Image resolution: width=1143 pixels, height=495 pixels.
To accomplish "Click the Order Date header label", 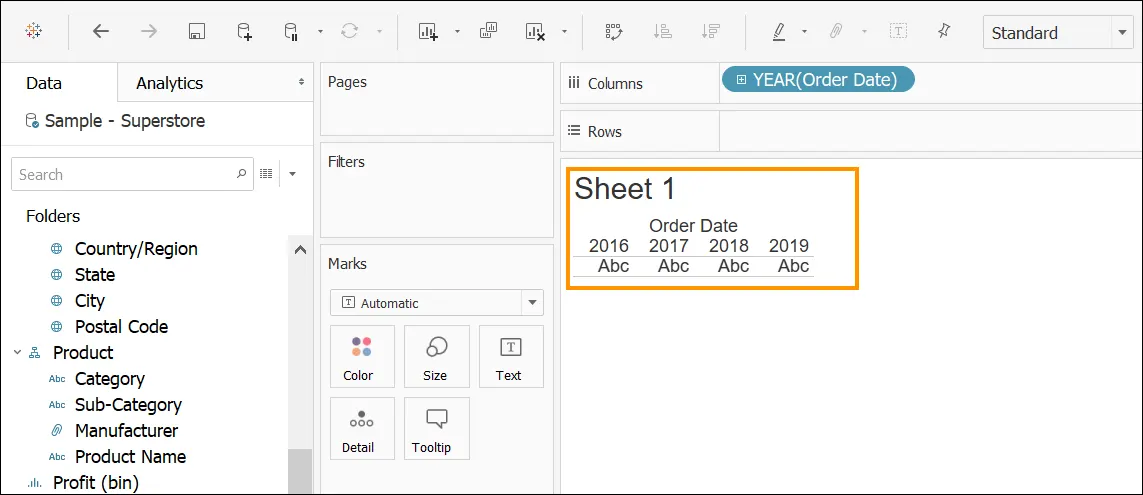I will pyautogui.click(x=693, y=225).
